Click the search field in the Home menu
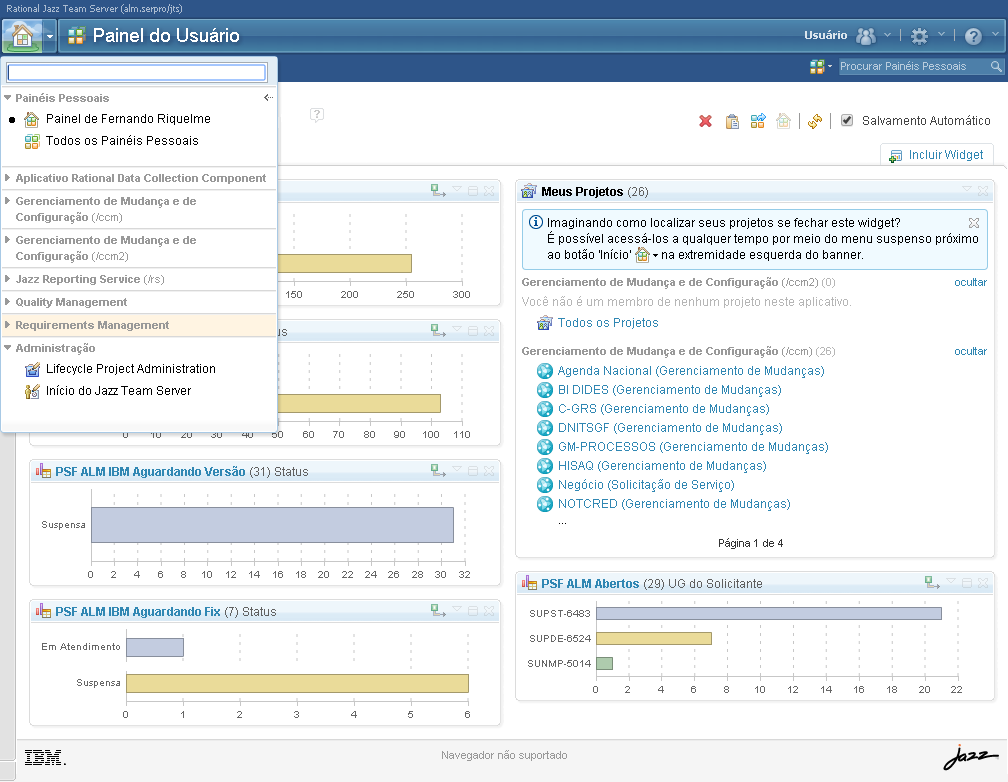 tap(137, 72)
